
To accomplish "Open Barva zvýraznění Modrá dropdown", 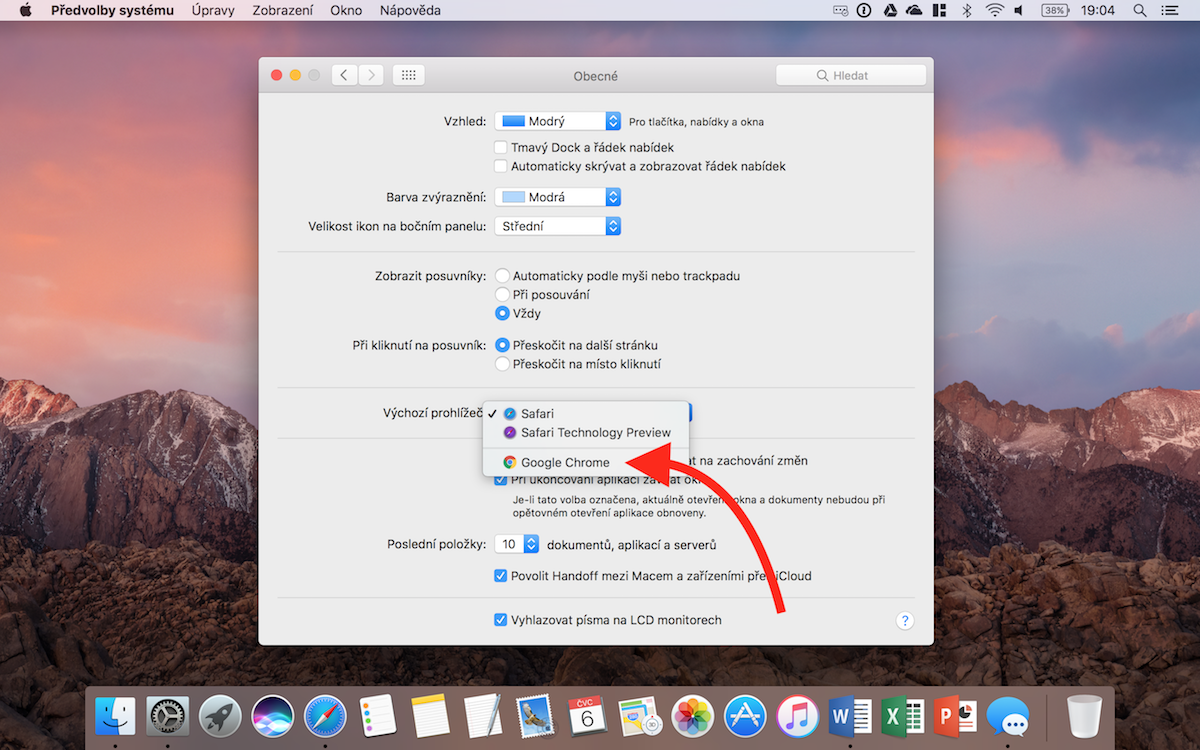I will (x=558, y=197).
